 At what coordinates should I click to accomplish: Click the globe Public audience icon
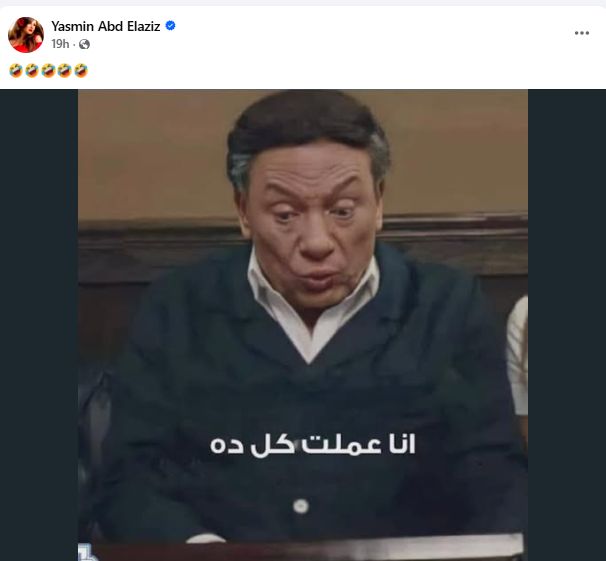(84, 44)
